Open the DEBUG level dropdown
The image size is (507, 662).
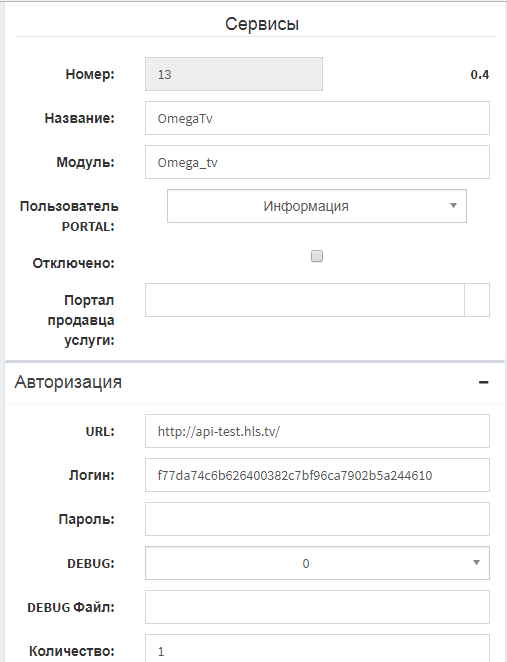click(317, 563)
